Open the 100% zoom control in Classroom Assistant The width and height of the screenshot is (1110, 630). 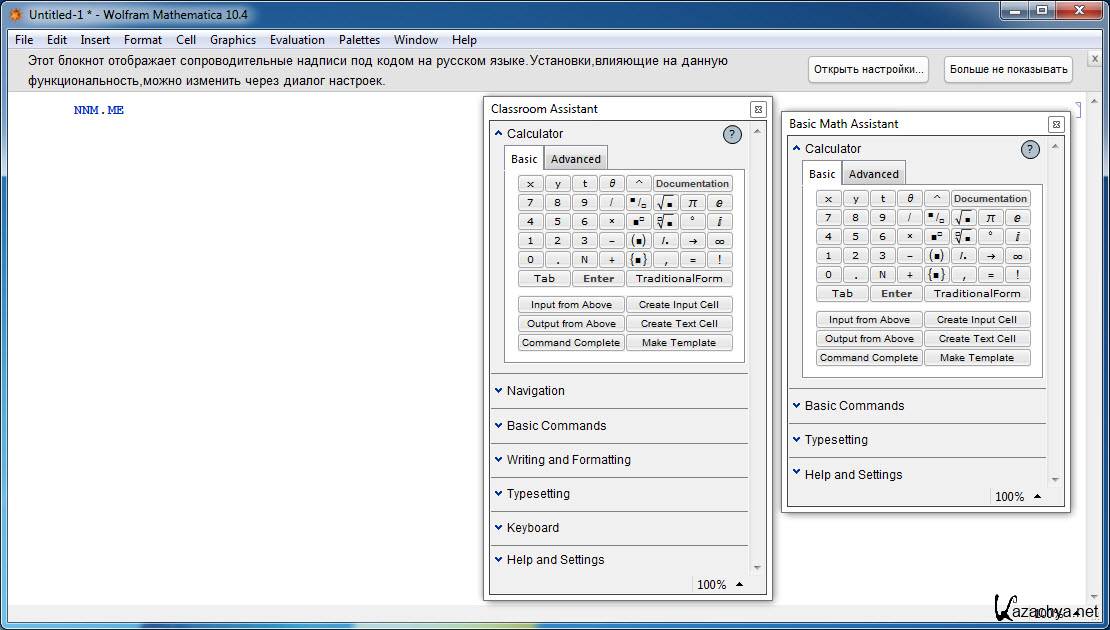tap(719, 585)
